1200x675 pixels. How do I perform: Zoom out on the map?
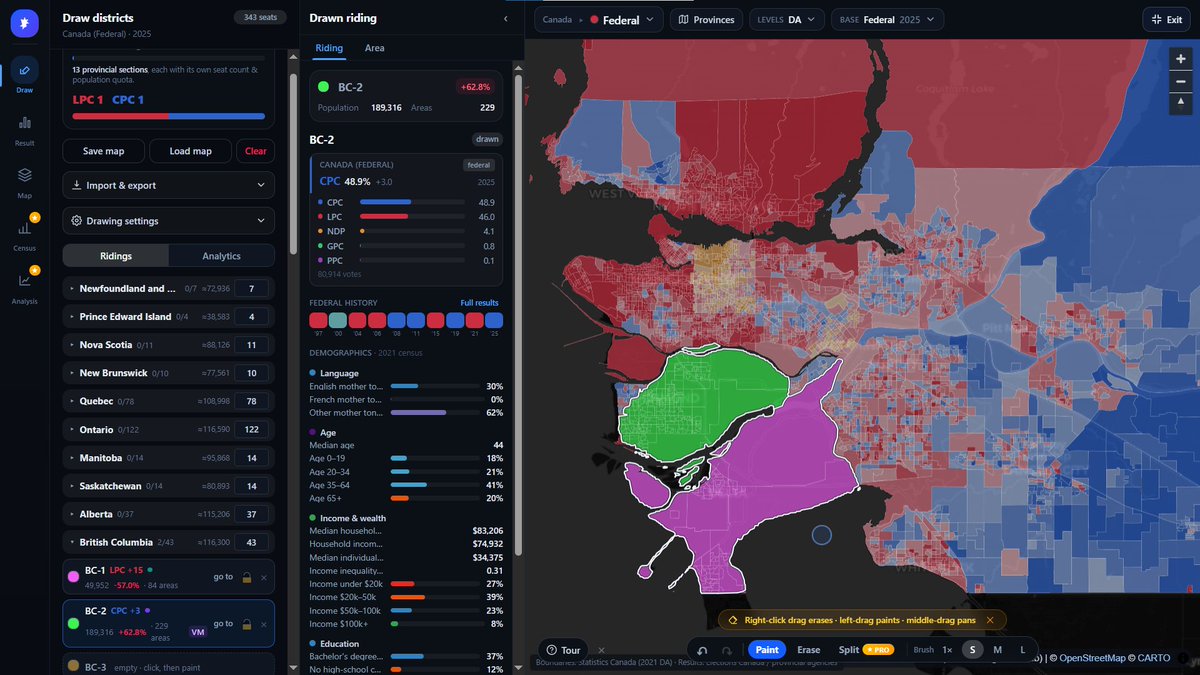[x=1181, y=81]
